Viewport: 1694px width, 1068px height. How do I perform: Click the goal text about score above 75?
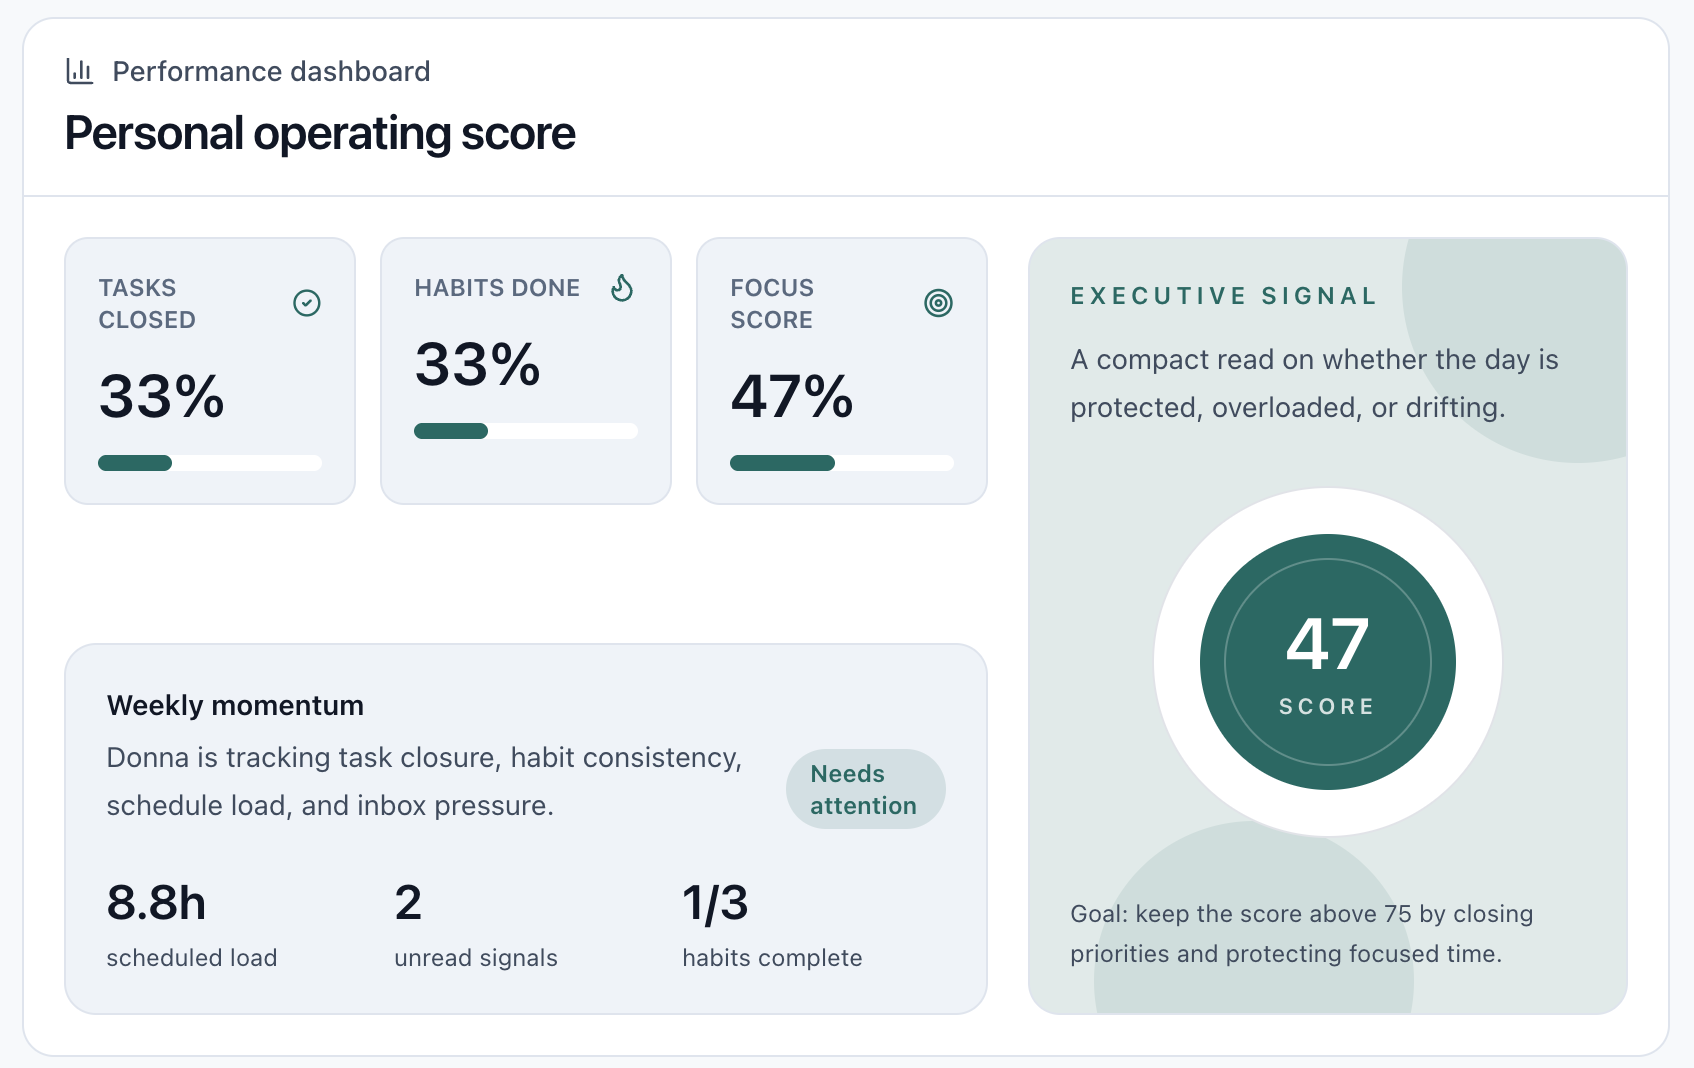coord(1302,934)
